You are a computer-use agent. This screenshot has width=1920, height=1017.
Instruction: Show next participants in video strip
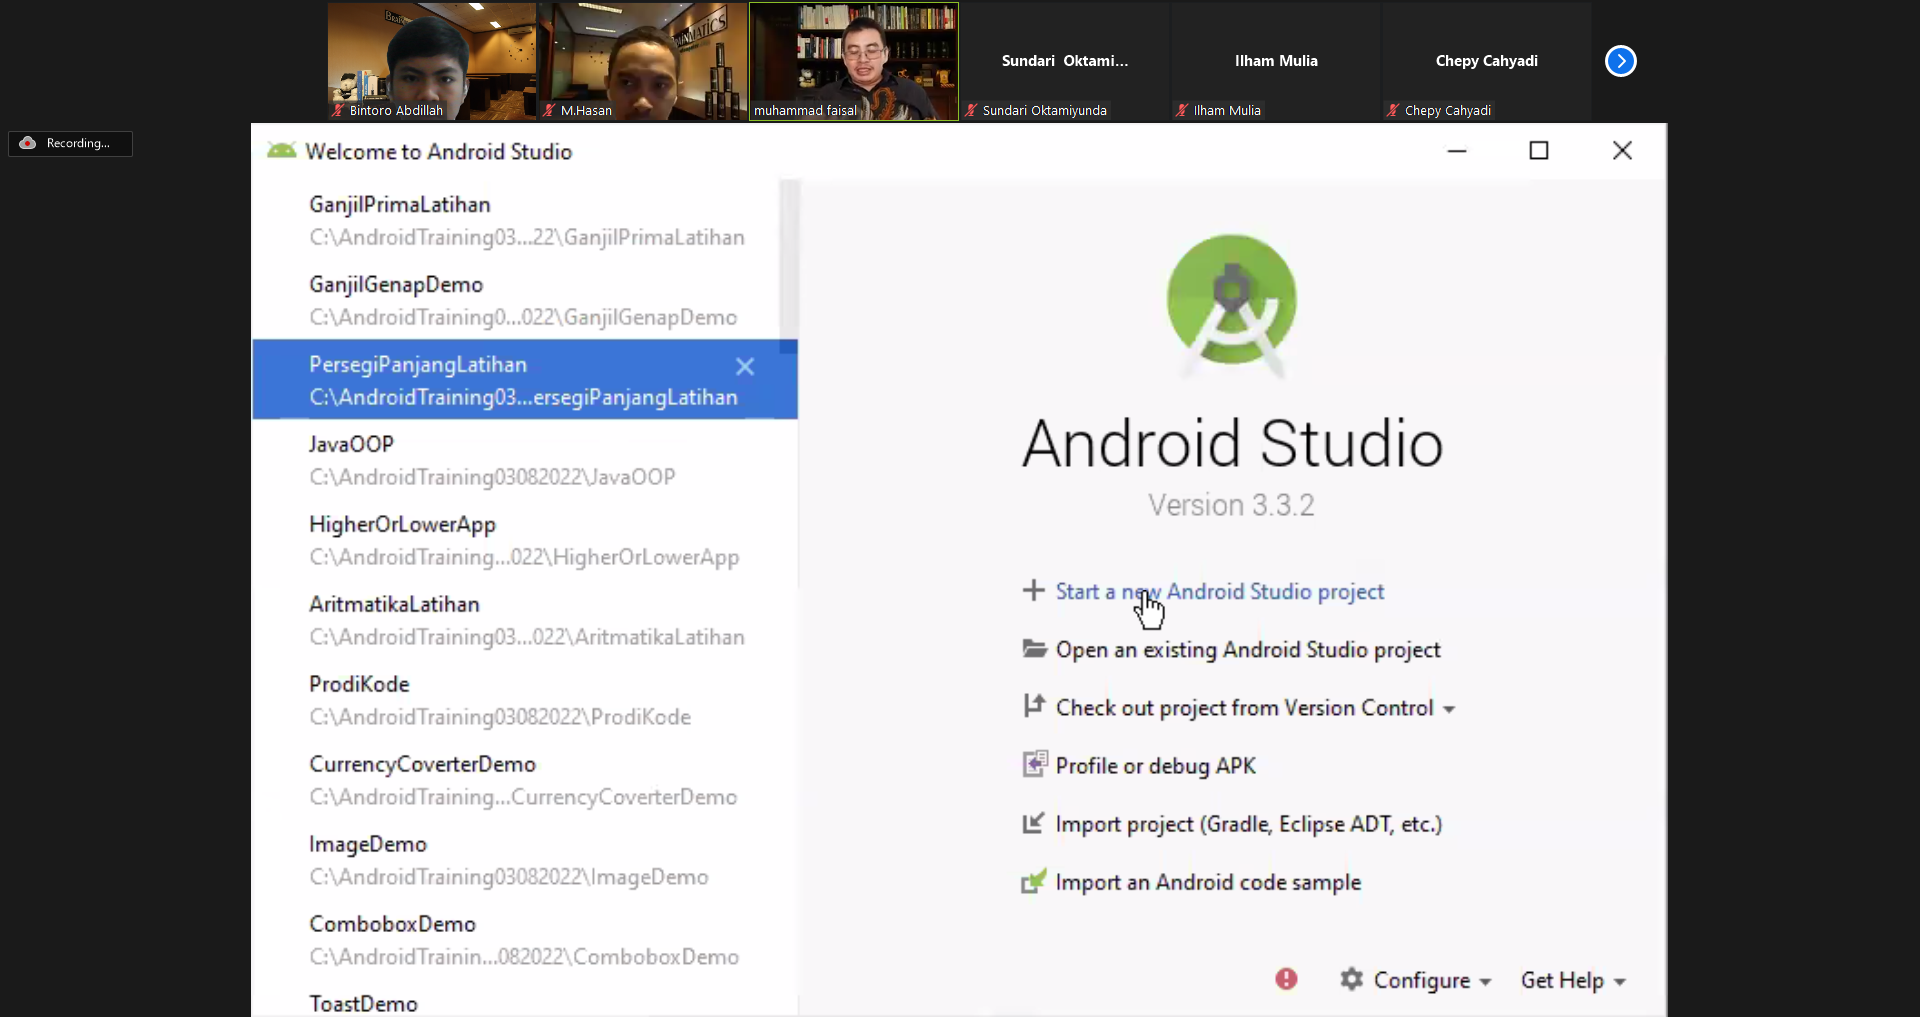click(1620, 61)
